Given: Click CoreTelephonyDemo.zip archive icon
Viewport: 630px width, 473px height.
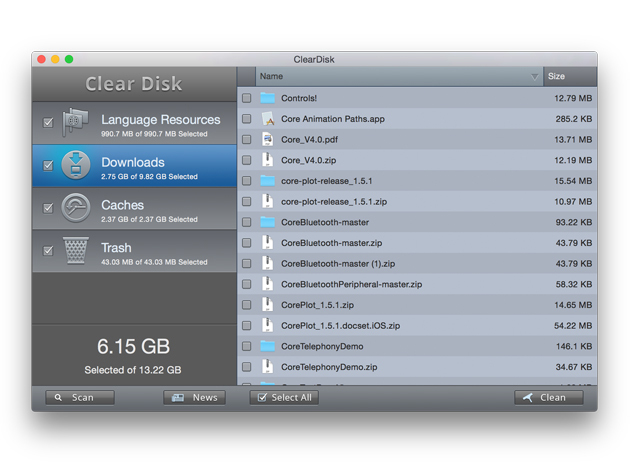Looking at the screenshot, I should tap(267, 367).
